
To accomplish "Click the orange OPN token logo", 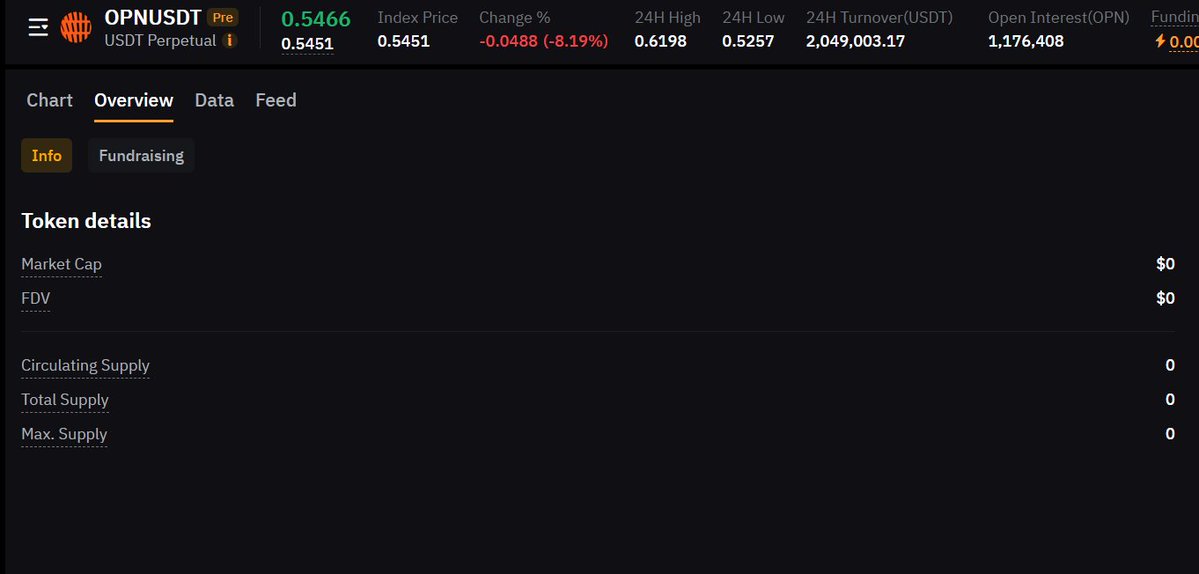I will pyautogui.click(x=76, y=28).
